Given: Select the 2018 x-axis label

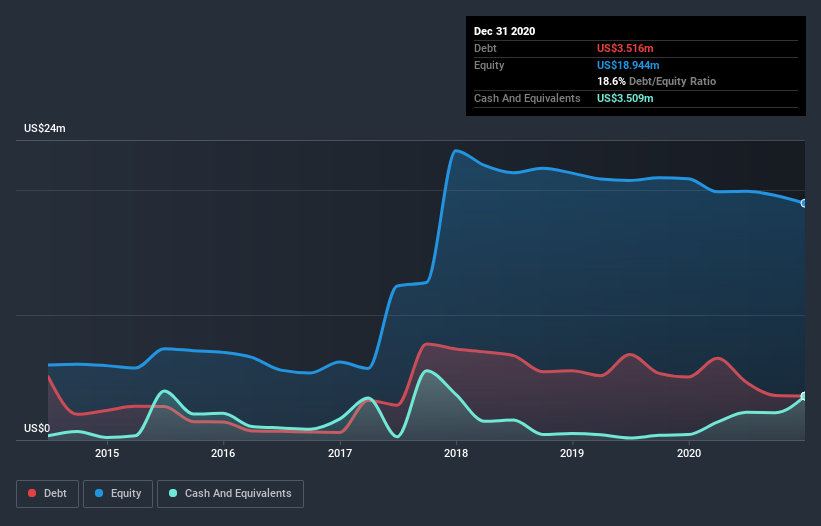Looking at the screenshot, I should click(x=456, y=453).
